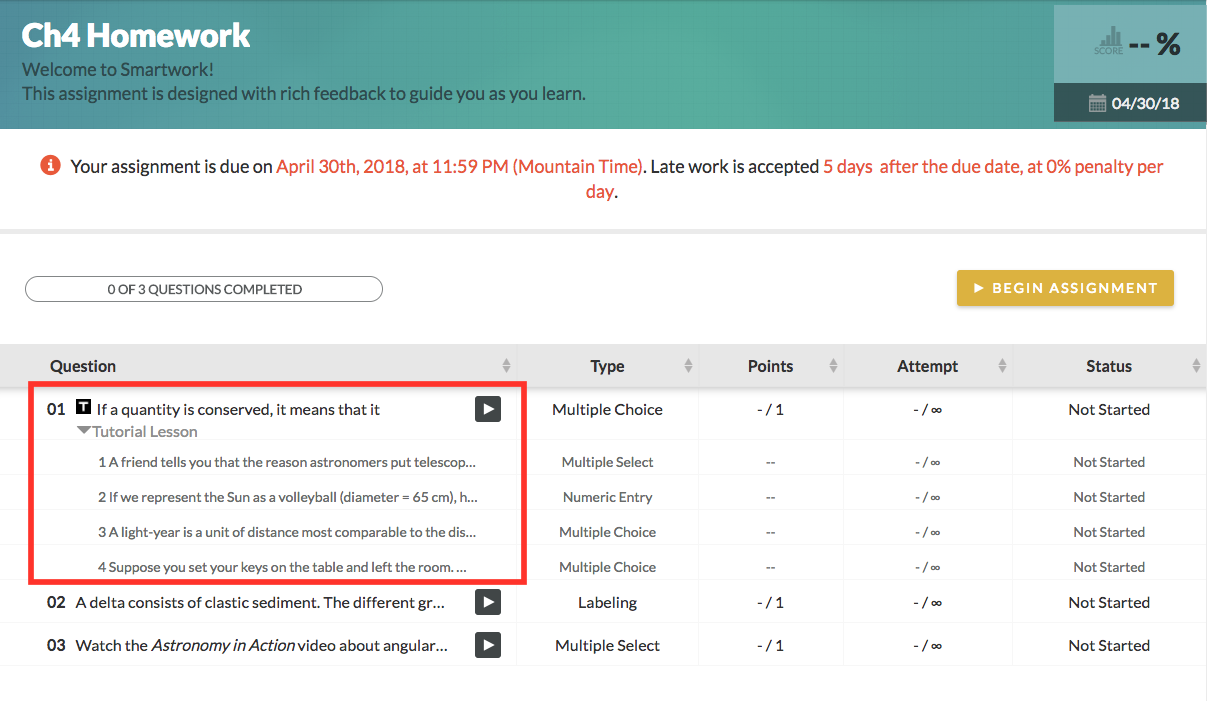The height and width of the screenshot is (701, 1207).
Task: Start question 03 via its play icon
Action: pos(487,645)
